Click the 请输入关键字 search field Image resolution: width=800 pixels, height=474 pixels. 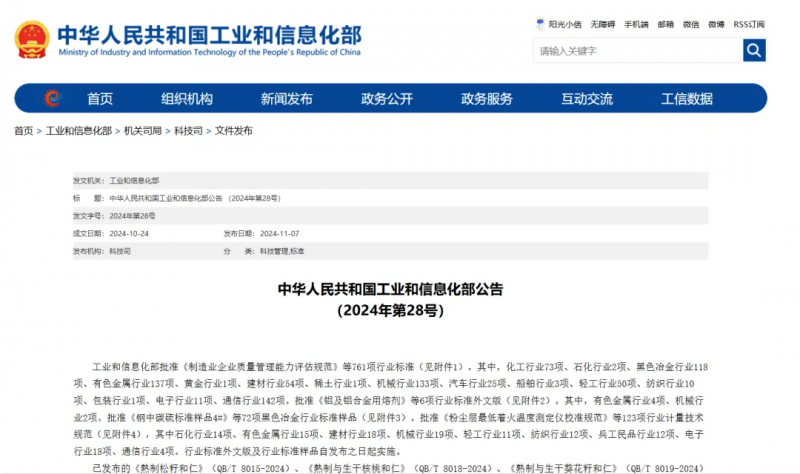638,51
